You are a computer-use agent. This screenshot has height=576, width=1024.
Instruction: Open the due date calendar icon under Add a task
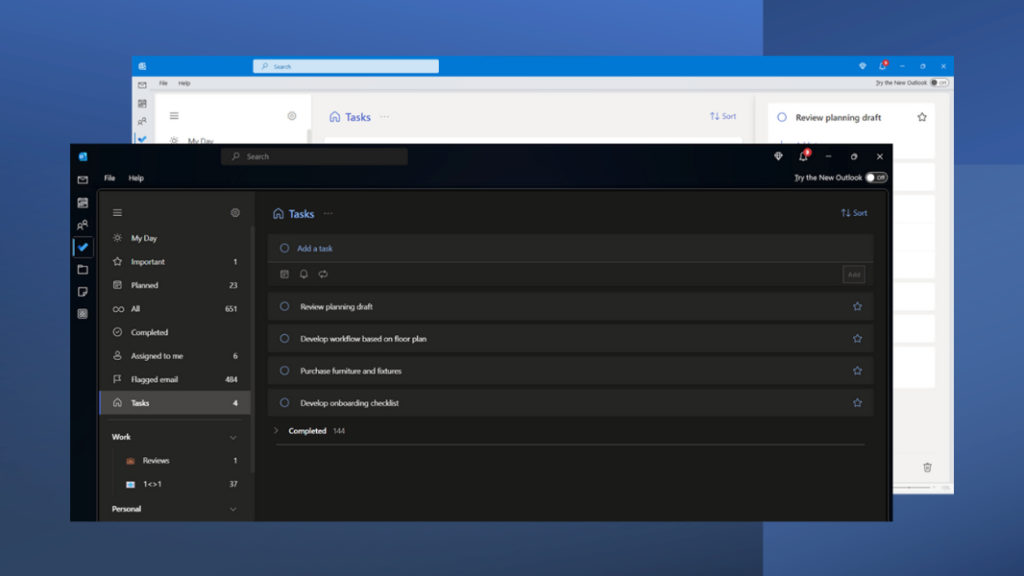pyautogui.click(x=284, y=274)
